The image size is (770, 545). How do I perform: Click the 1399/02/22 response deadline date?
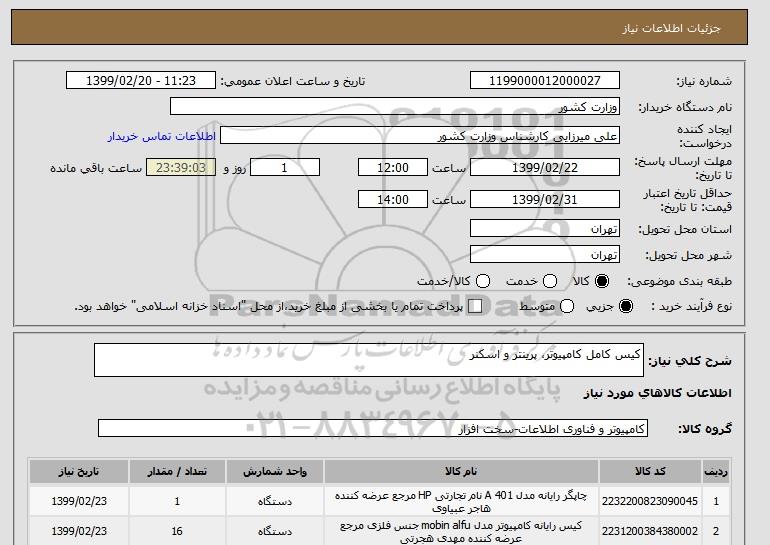click(x=545, y=167)
